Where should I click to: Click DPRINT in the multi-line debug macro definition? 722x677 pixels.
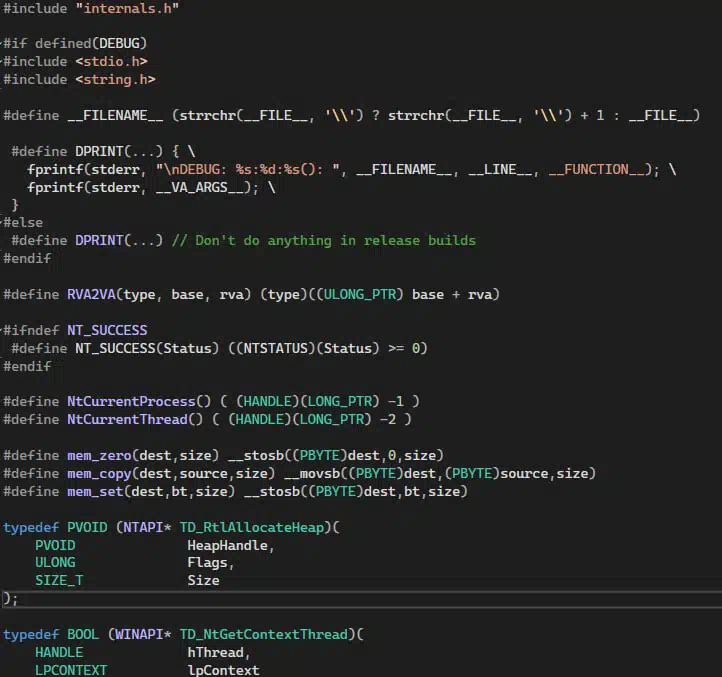[x=99, y=151]
